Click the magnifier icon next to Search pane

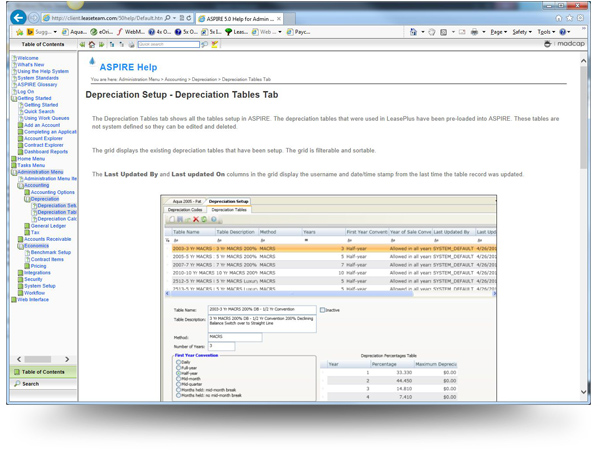[17, 383]
